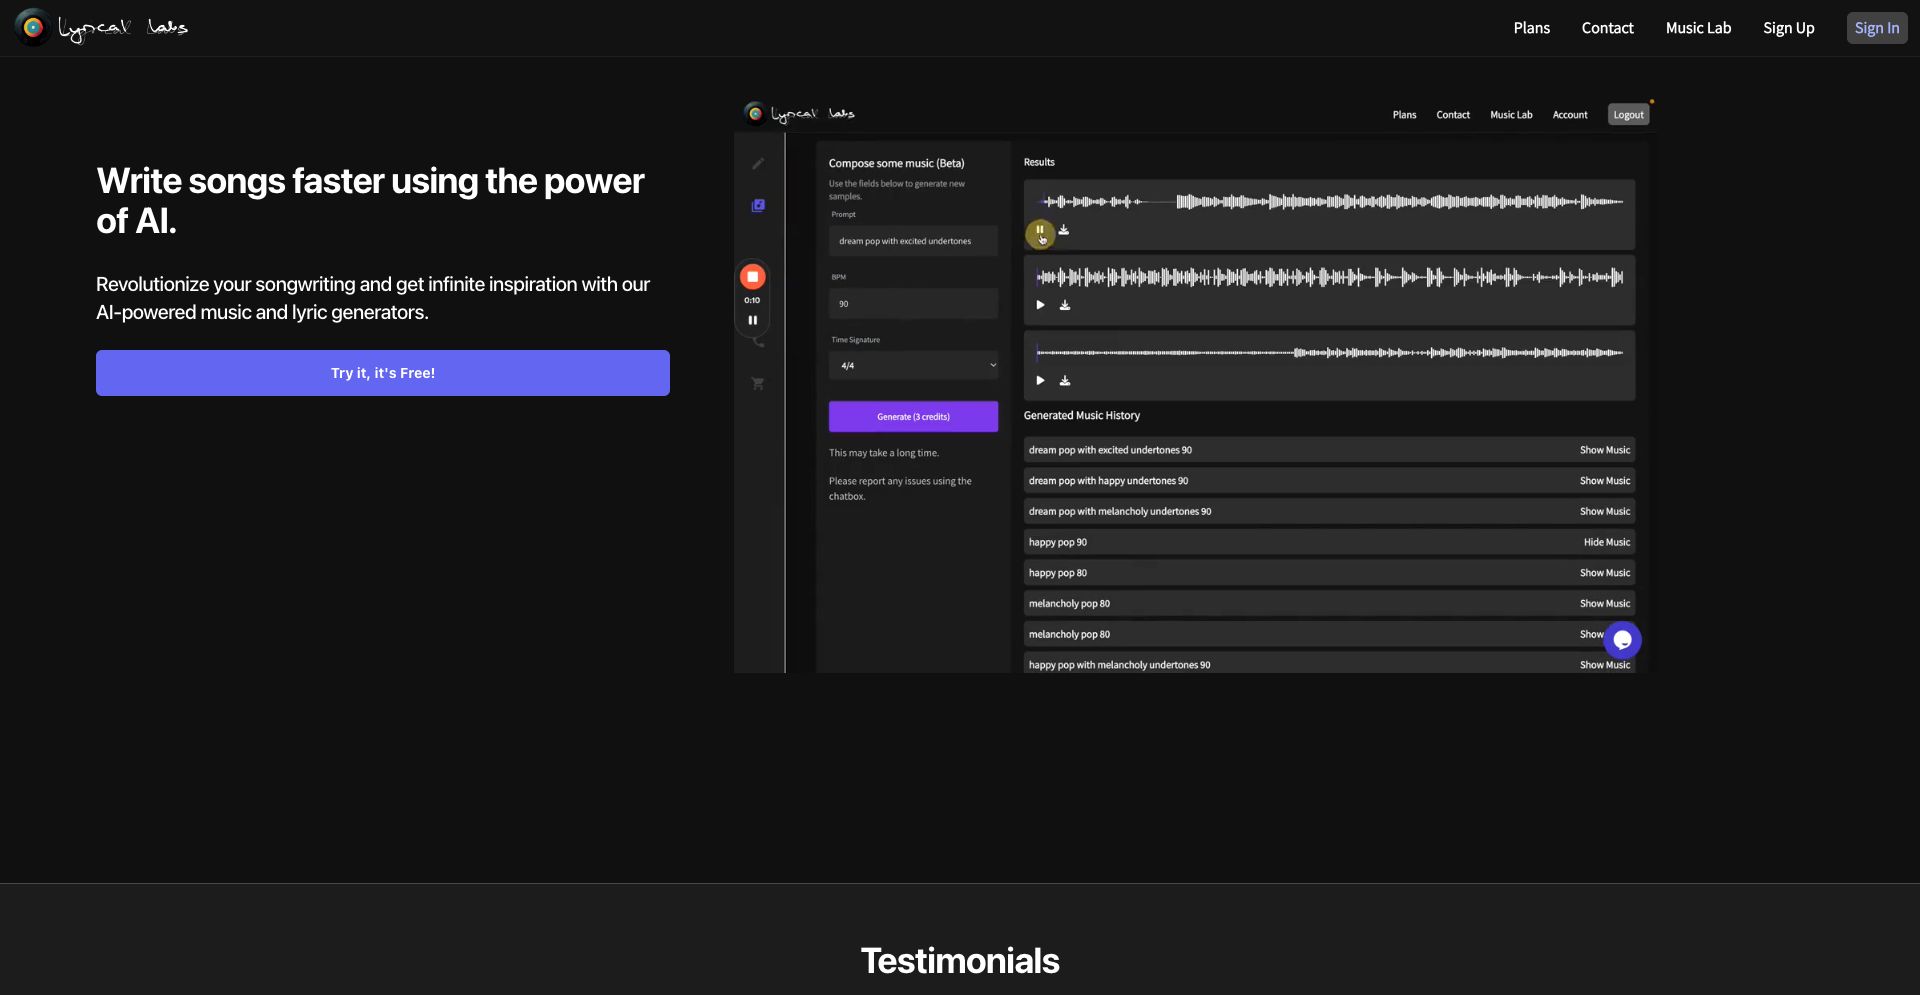Hide music for happy pop 90

click(x=1606, y=542)
